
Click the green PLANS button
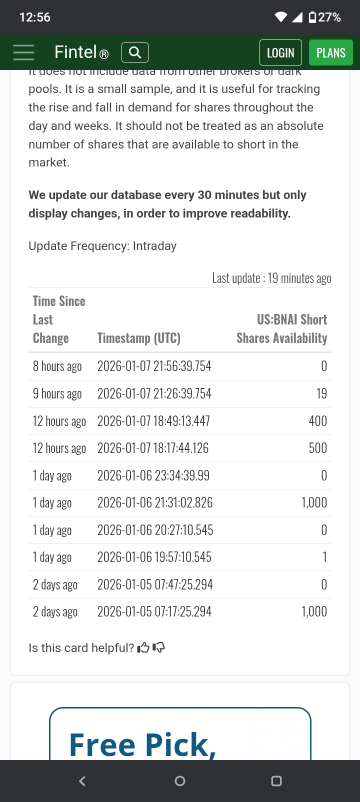pos(331,53)
